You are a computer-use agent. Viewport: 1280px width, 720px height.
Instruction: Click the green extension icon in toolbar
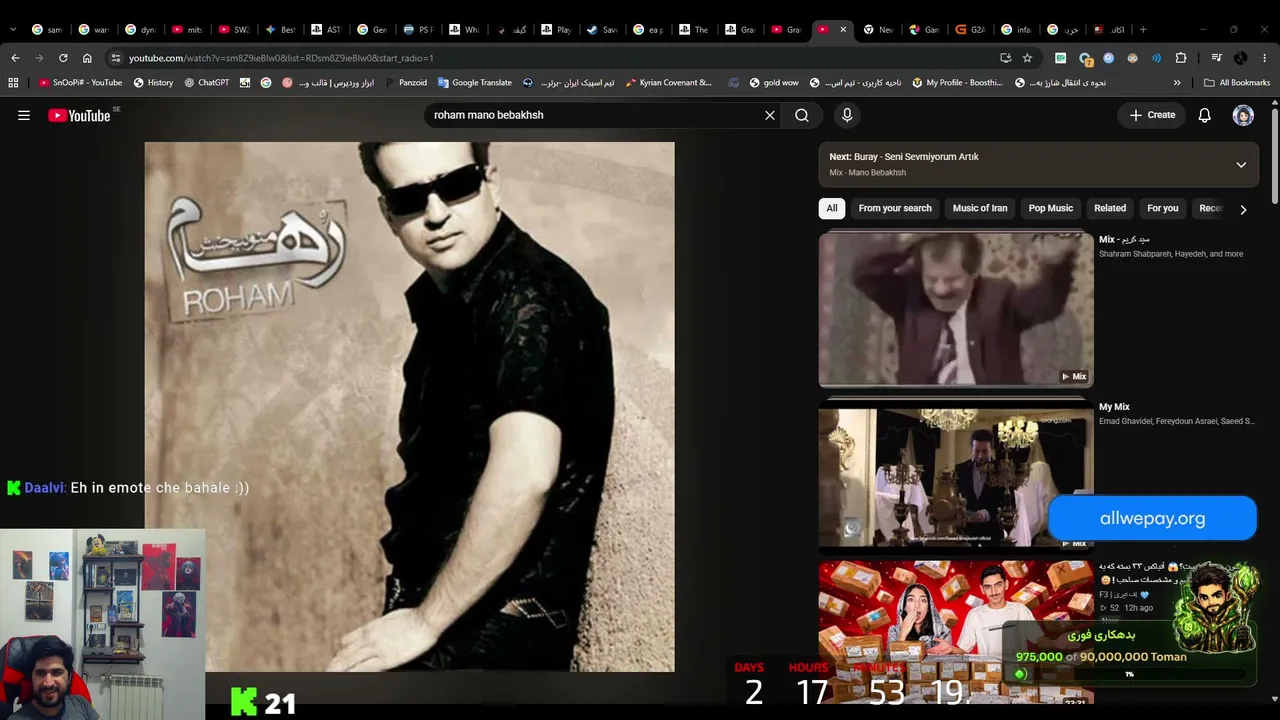click(x=1061, y=58)
